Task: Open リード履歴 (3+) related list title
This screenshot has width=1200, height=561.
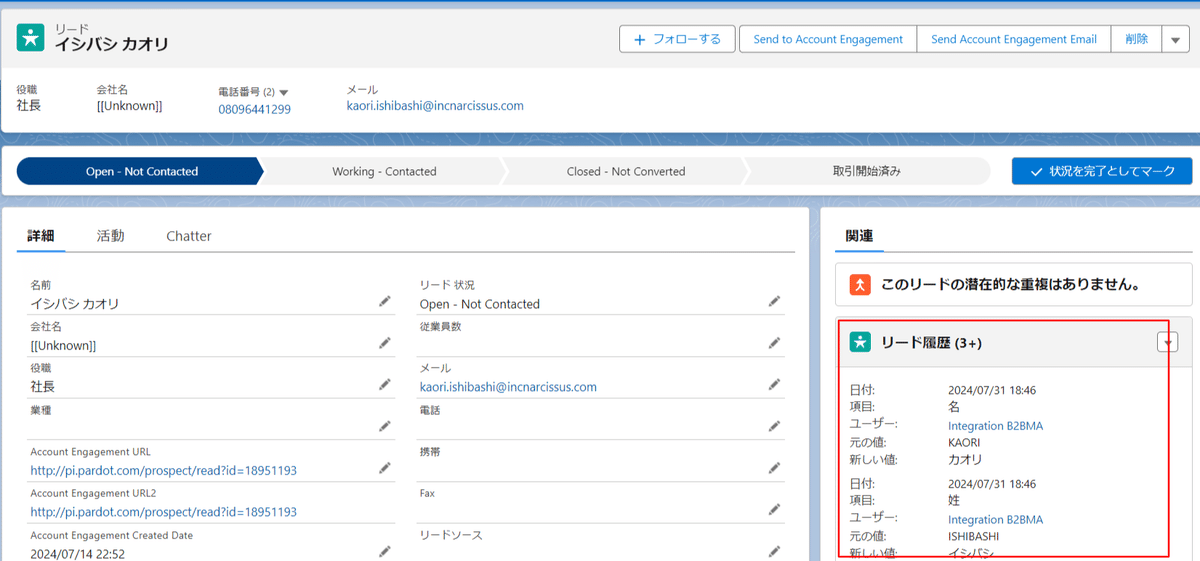Action: (930, 343)
